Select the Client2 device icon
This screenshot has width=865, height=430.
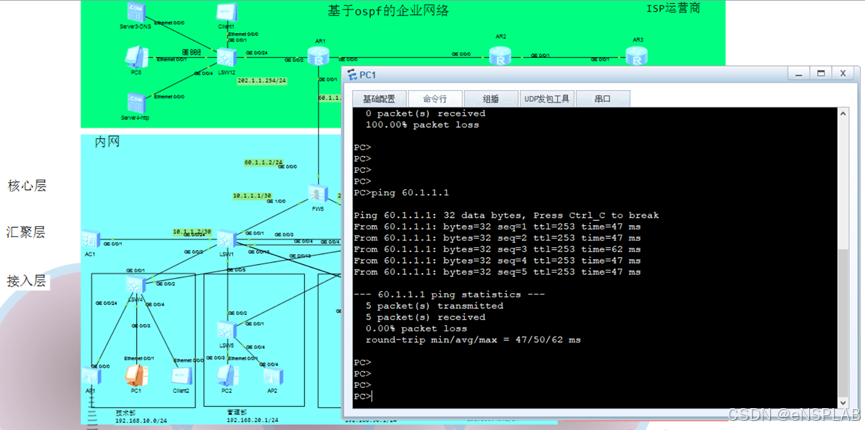pyautogui.click(x=181, y=375)
